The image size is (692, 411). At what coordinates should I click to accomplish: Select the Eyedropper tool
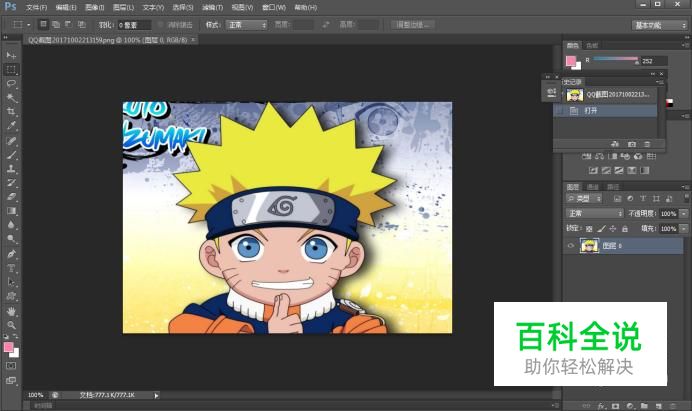(11, 126)
